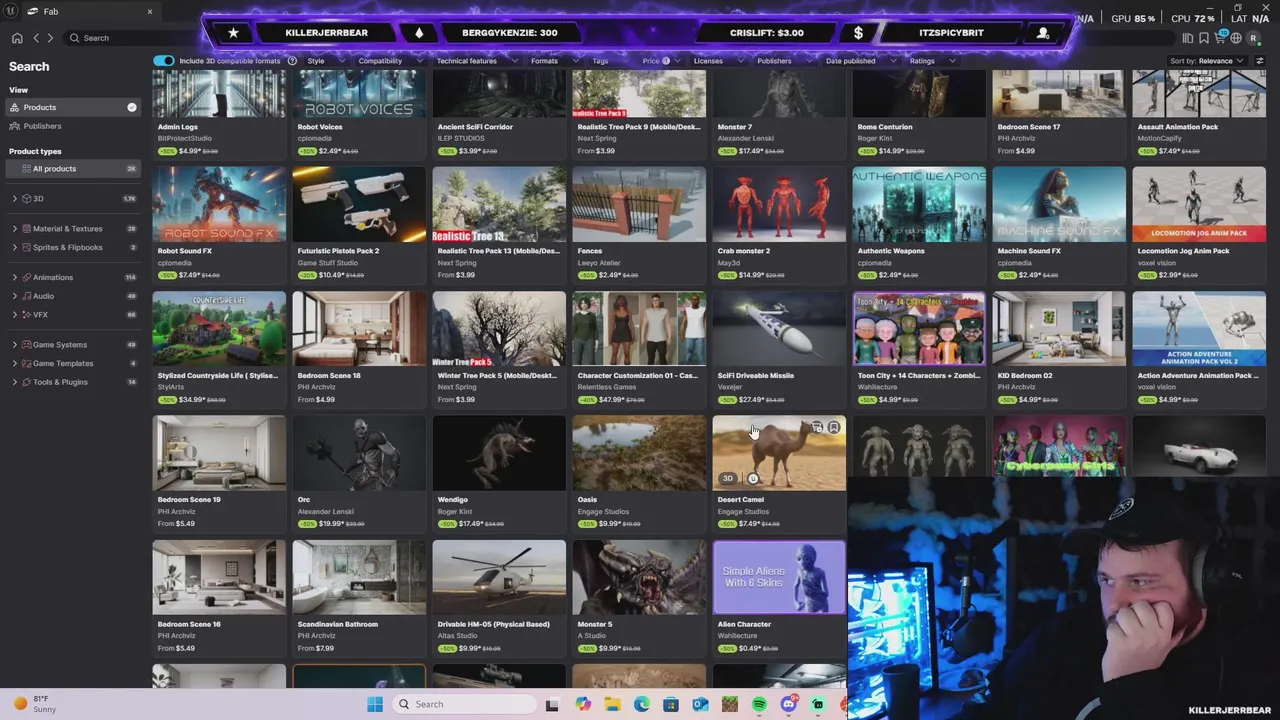This screenshot has height=720, width=1280.
Task: Open the saved bookmarks icon
Action: point(1204,38)
